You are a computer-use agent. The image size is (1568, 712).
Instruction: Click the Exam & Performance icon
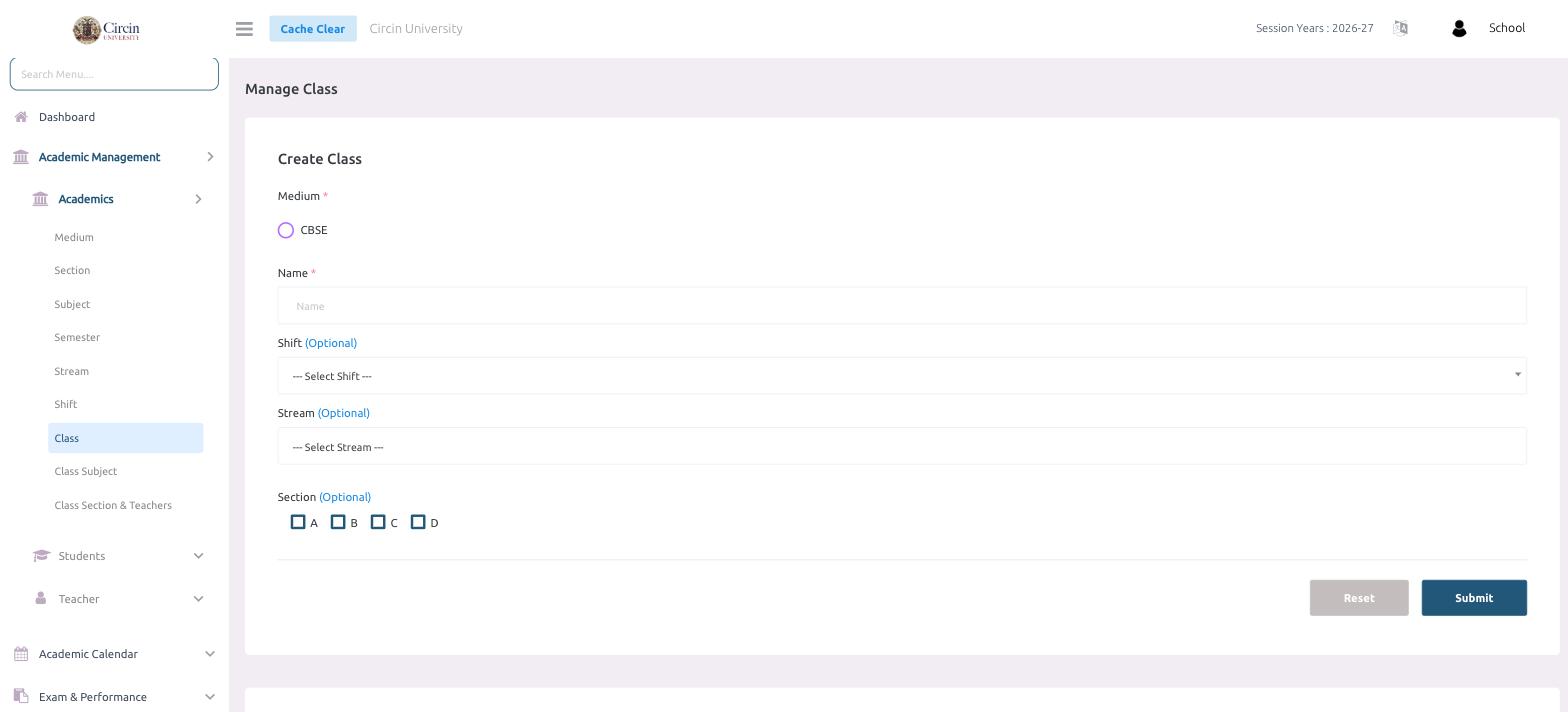pyautogui.click(x=21, y=697)
